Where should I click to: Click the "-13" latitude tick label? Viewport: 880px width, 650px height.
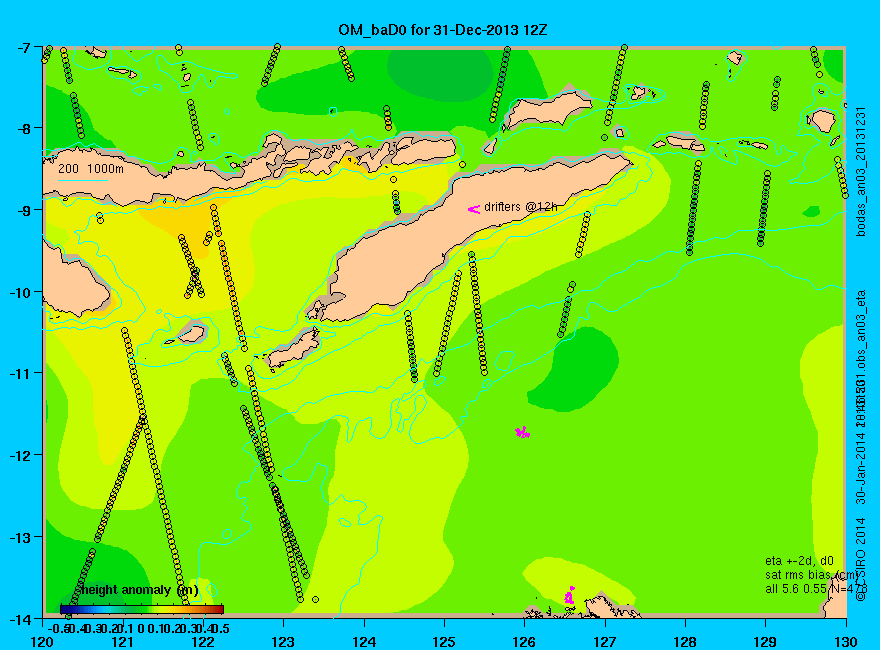click(x=20, y=537)
